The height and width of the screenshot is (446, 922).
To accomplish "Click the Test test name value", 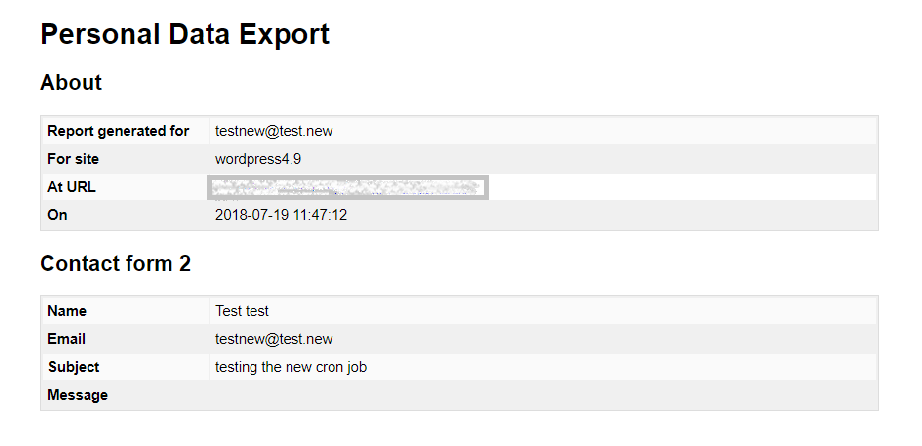I will (x=242, y=311).
